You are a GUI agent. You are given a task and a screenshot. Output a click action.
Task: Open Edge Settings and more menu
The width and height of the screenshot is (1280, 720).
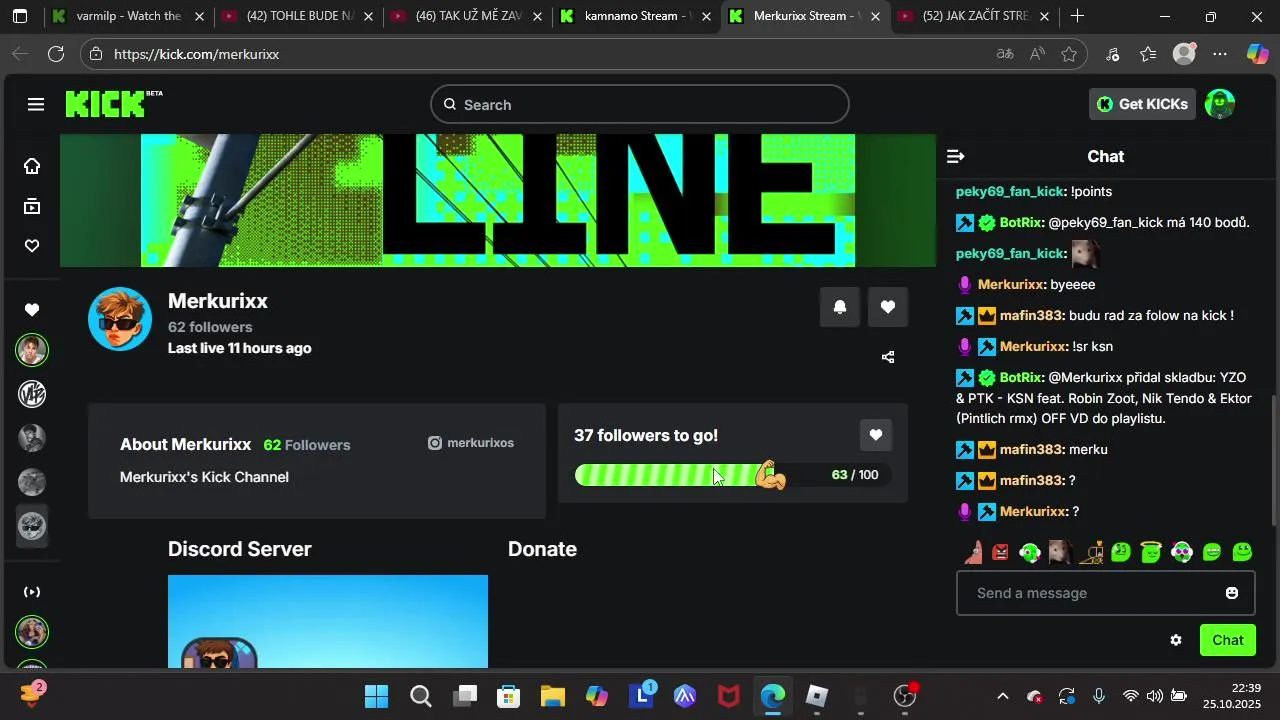[1219, 54]
